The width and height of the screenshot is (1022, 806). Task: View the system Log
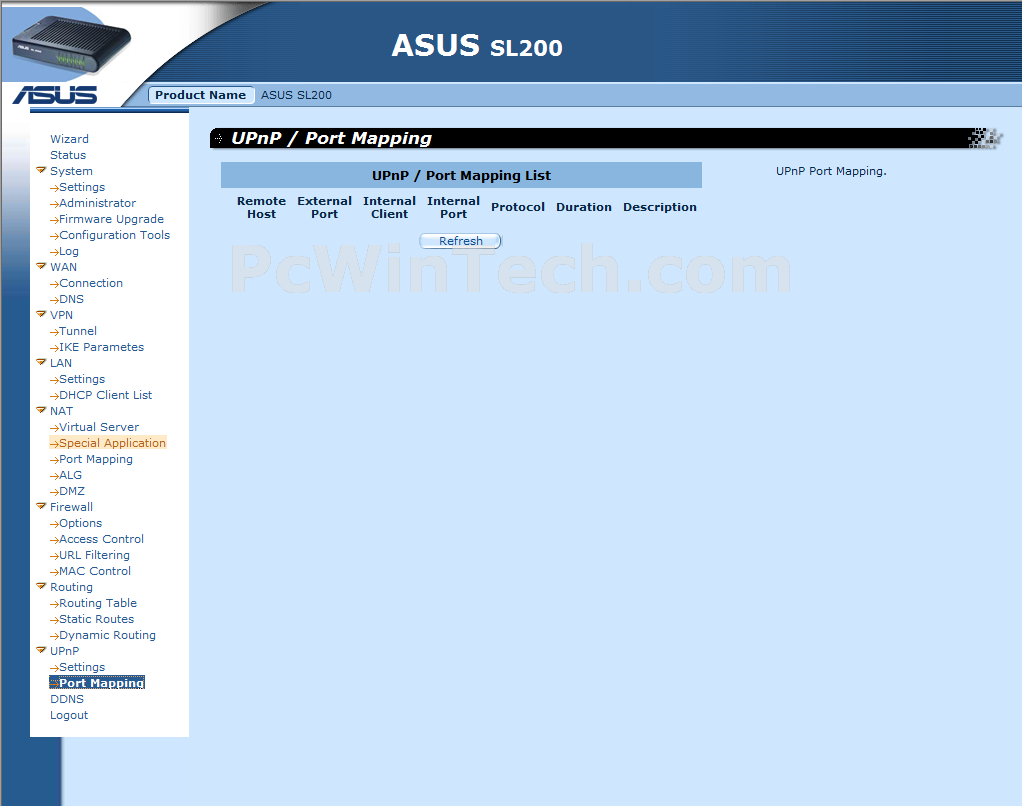[69, 252]
